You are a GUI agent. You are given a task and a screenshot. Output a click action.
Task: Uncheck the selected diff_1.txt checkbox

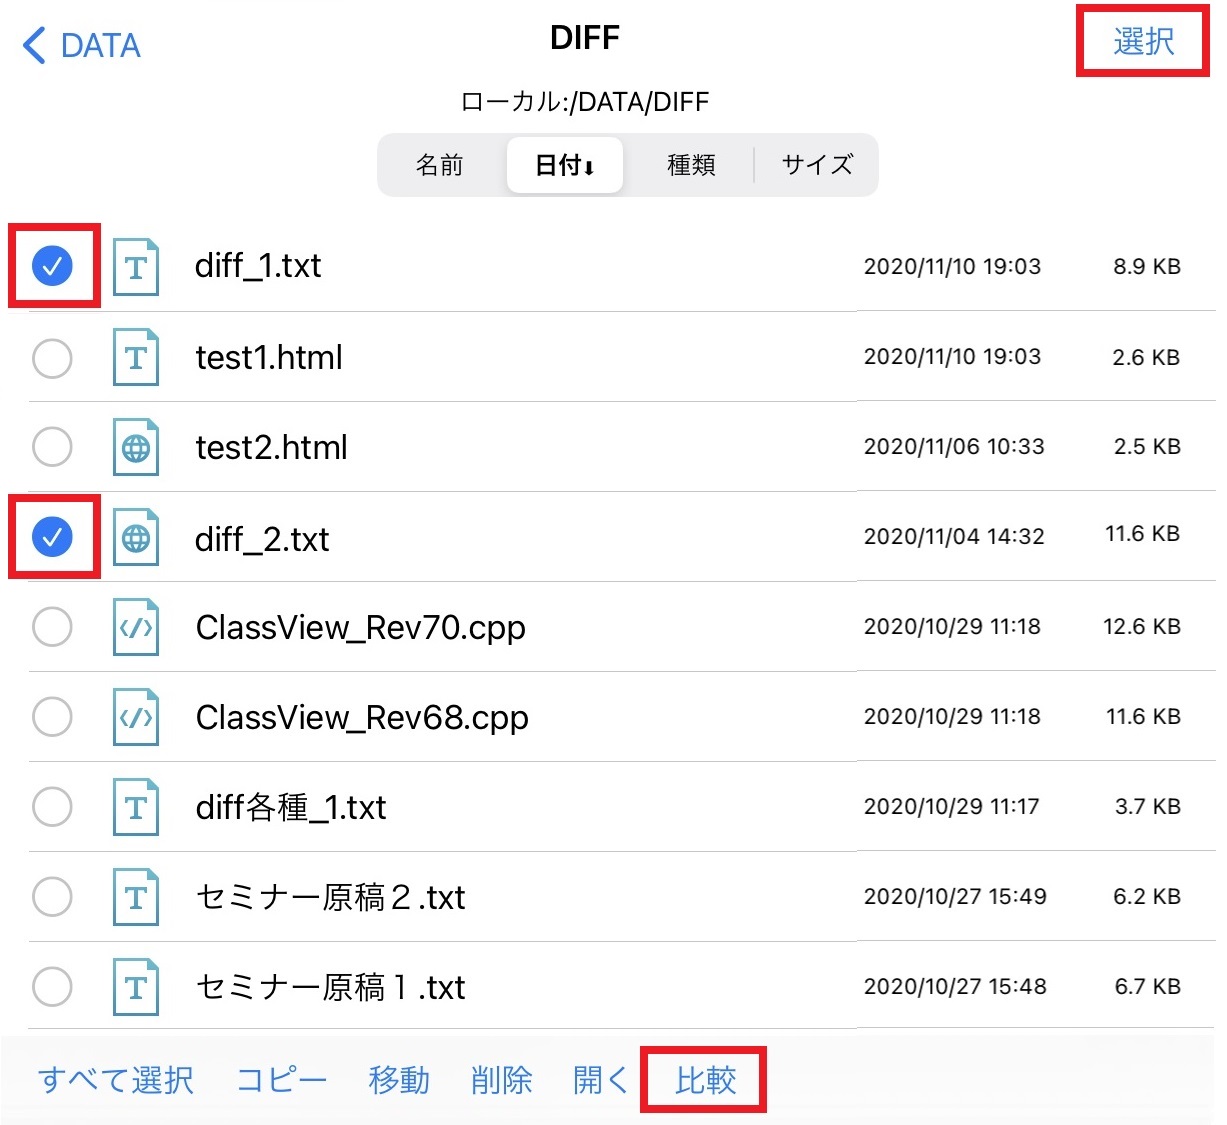coord(53,267)
